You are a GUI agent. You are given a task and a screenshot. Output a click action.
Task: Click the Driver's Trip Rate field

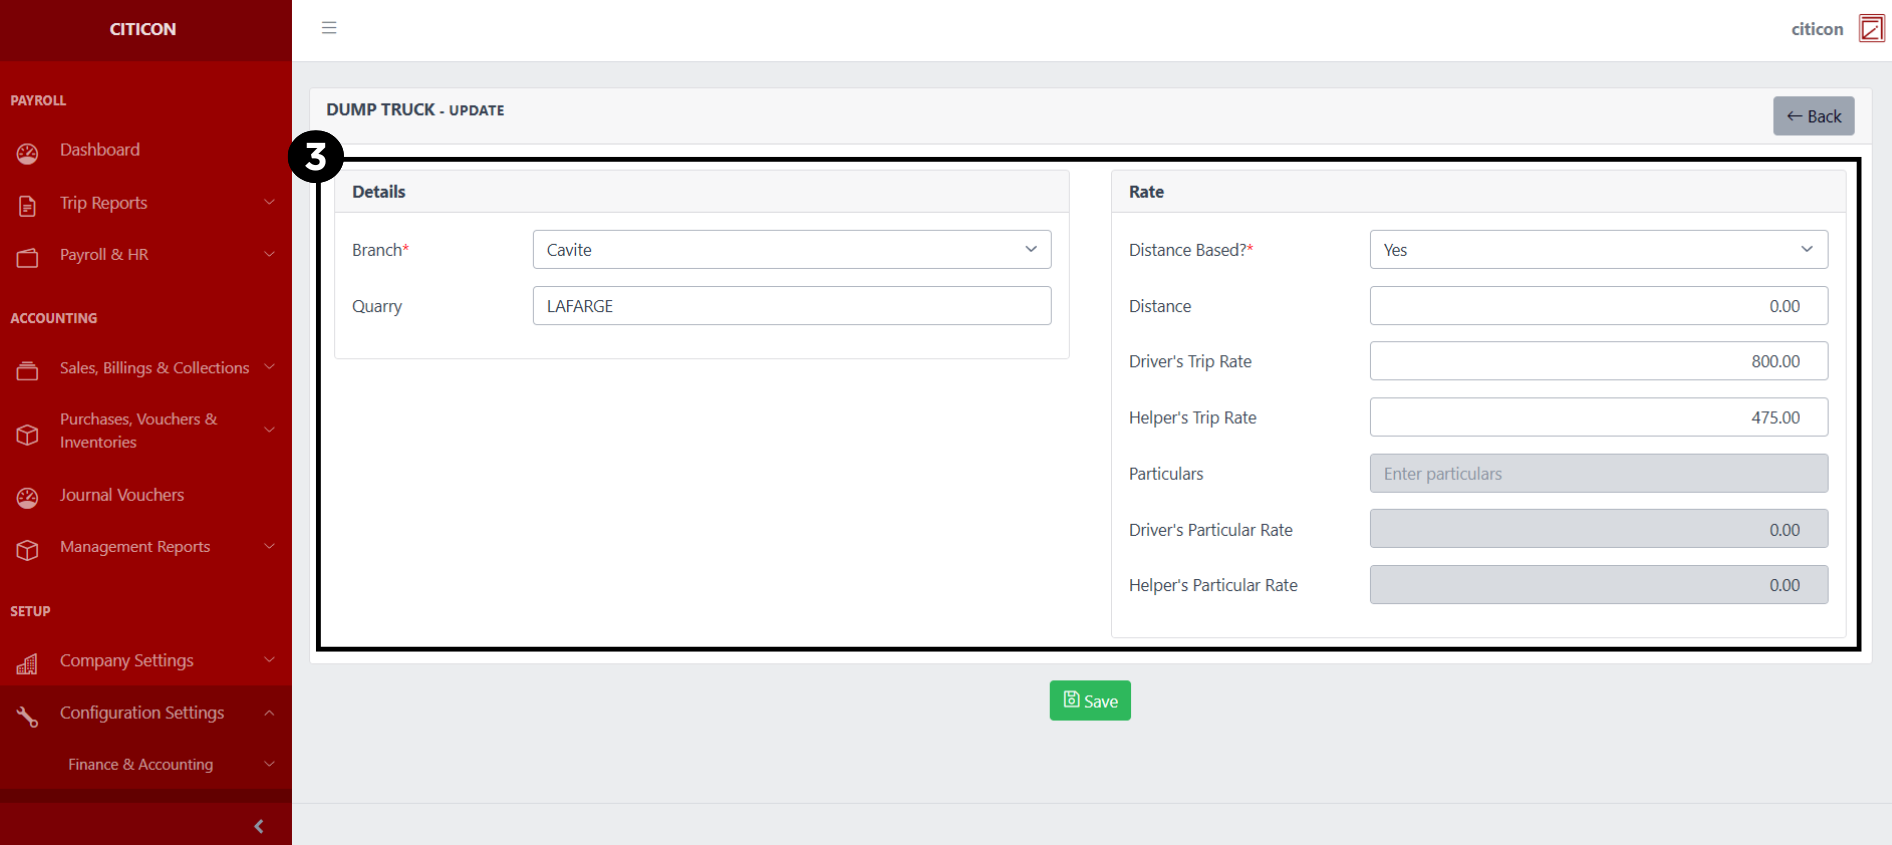1598,361
